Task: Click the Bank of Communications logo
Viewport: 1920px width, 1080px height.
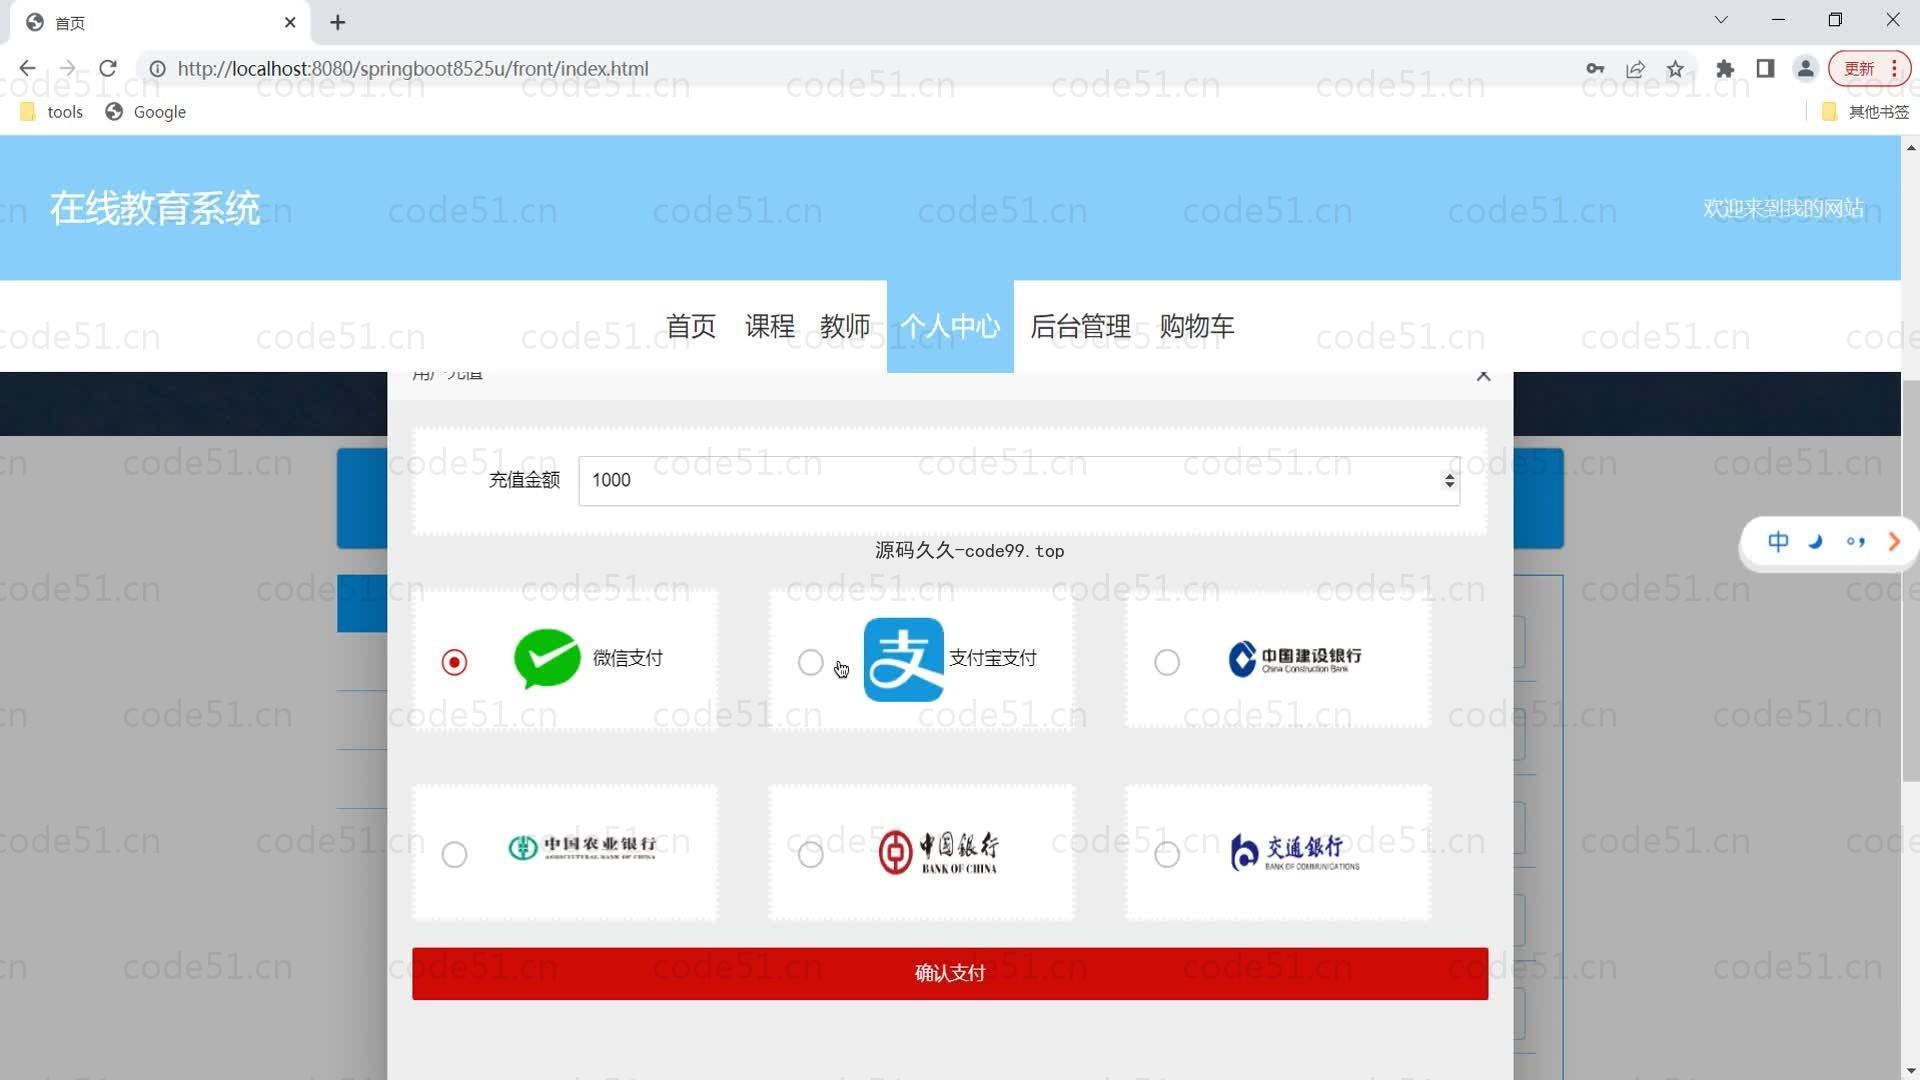Action: (x=1294, y=852)
